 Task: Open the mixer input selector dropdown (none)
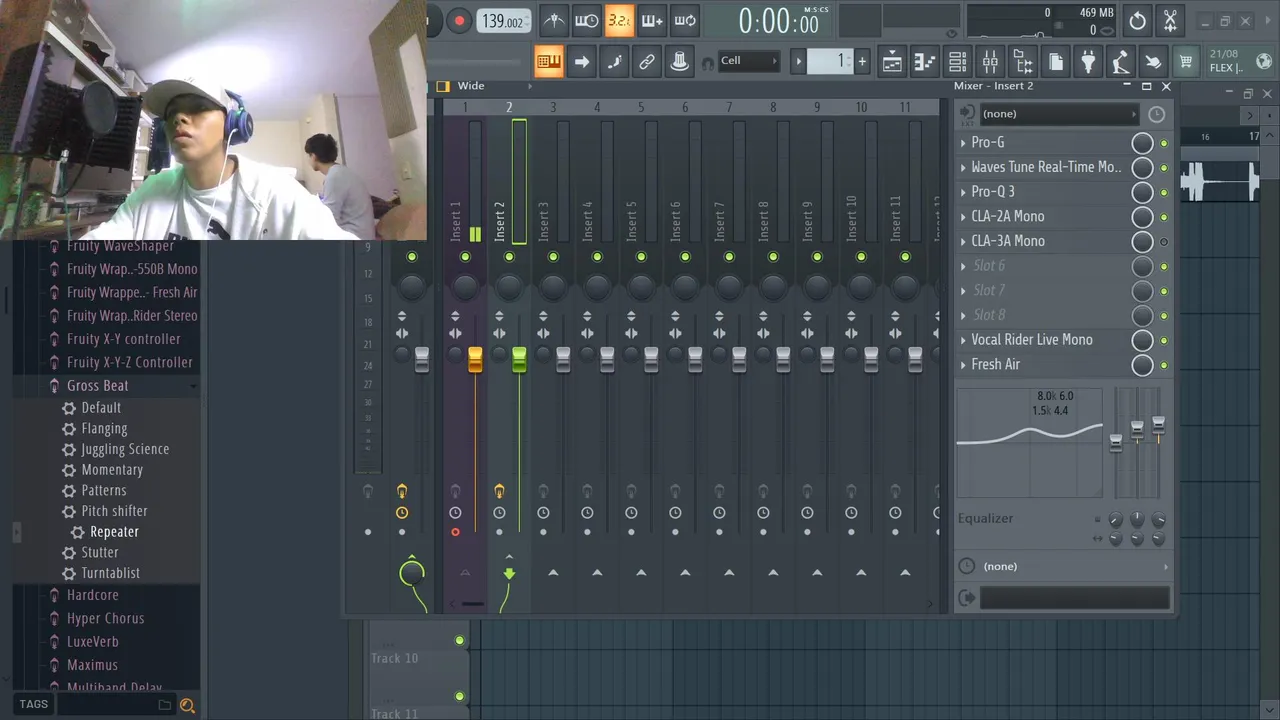[x=1059, y=114]
